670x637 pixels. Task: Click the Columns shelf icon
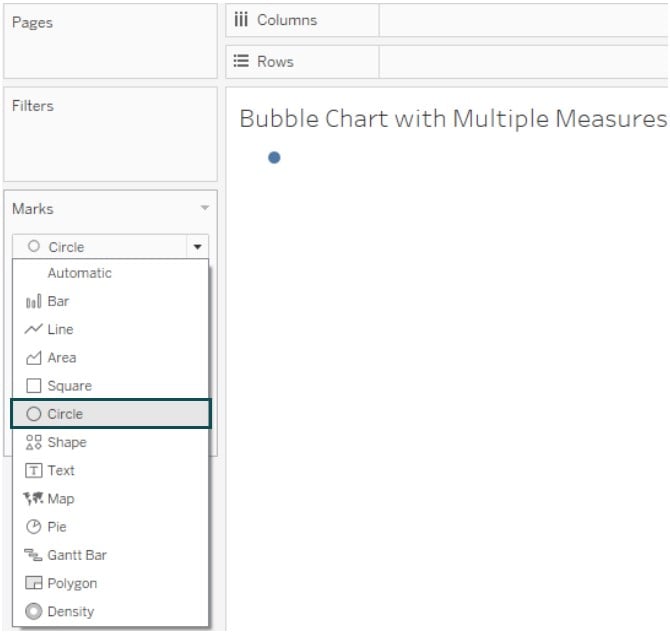point(241,20)
